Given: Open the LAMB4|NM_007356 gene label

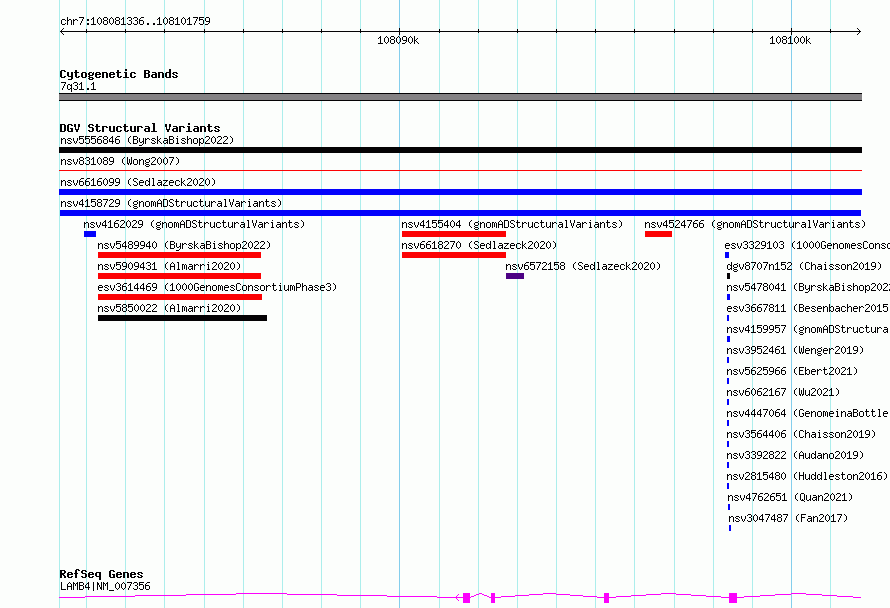Looking at the screenshot, I should coord(105,586).
